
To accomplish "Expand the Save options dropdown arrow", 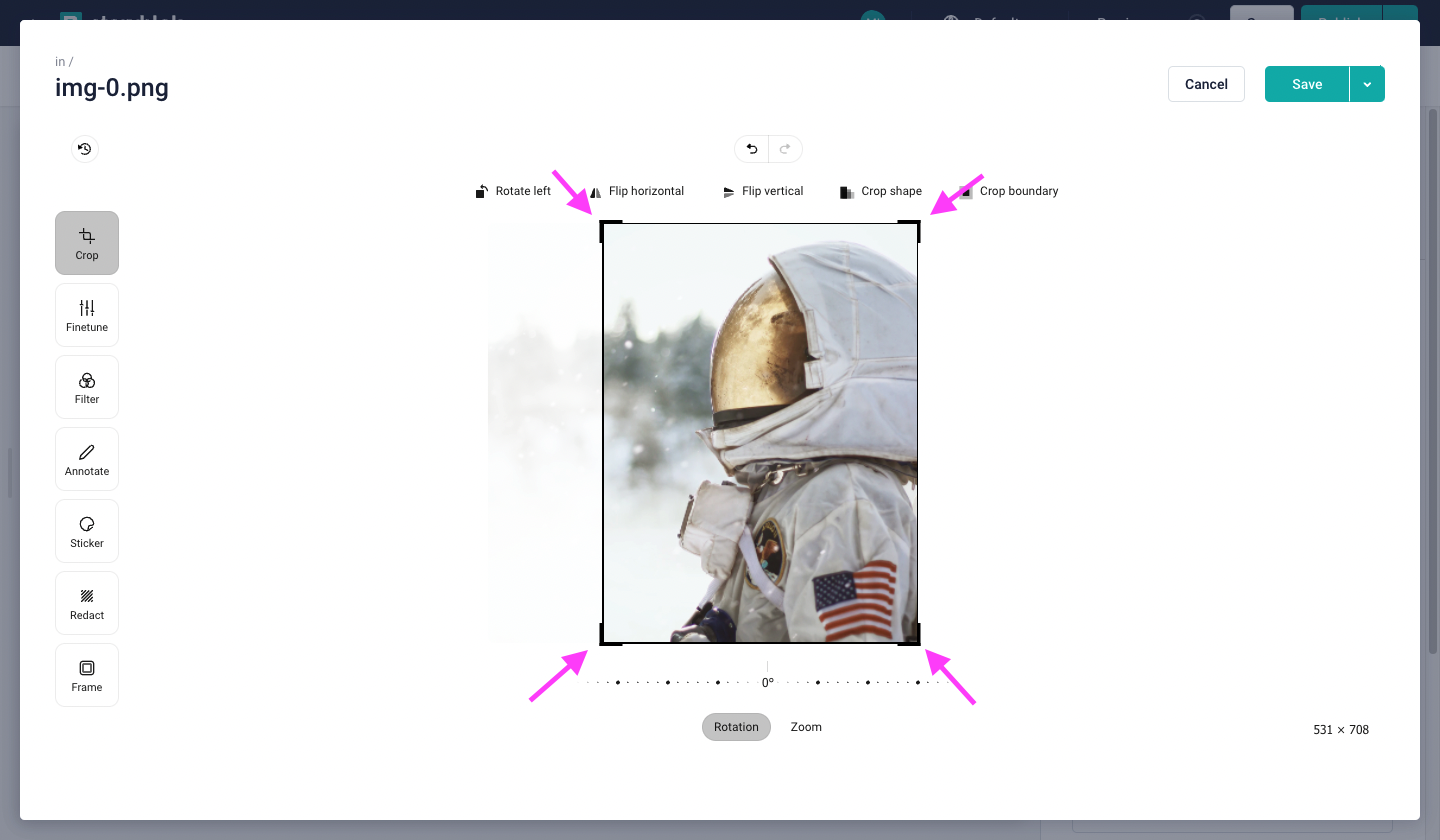I will click(x=1367, y=84).
